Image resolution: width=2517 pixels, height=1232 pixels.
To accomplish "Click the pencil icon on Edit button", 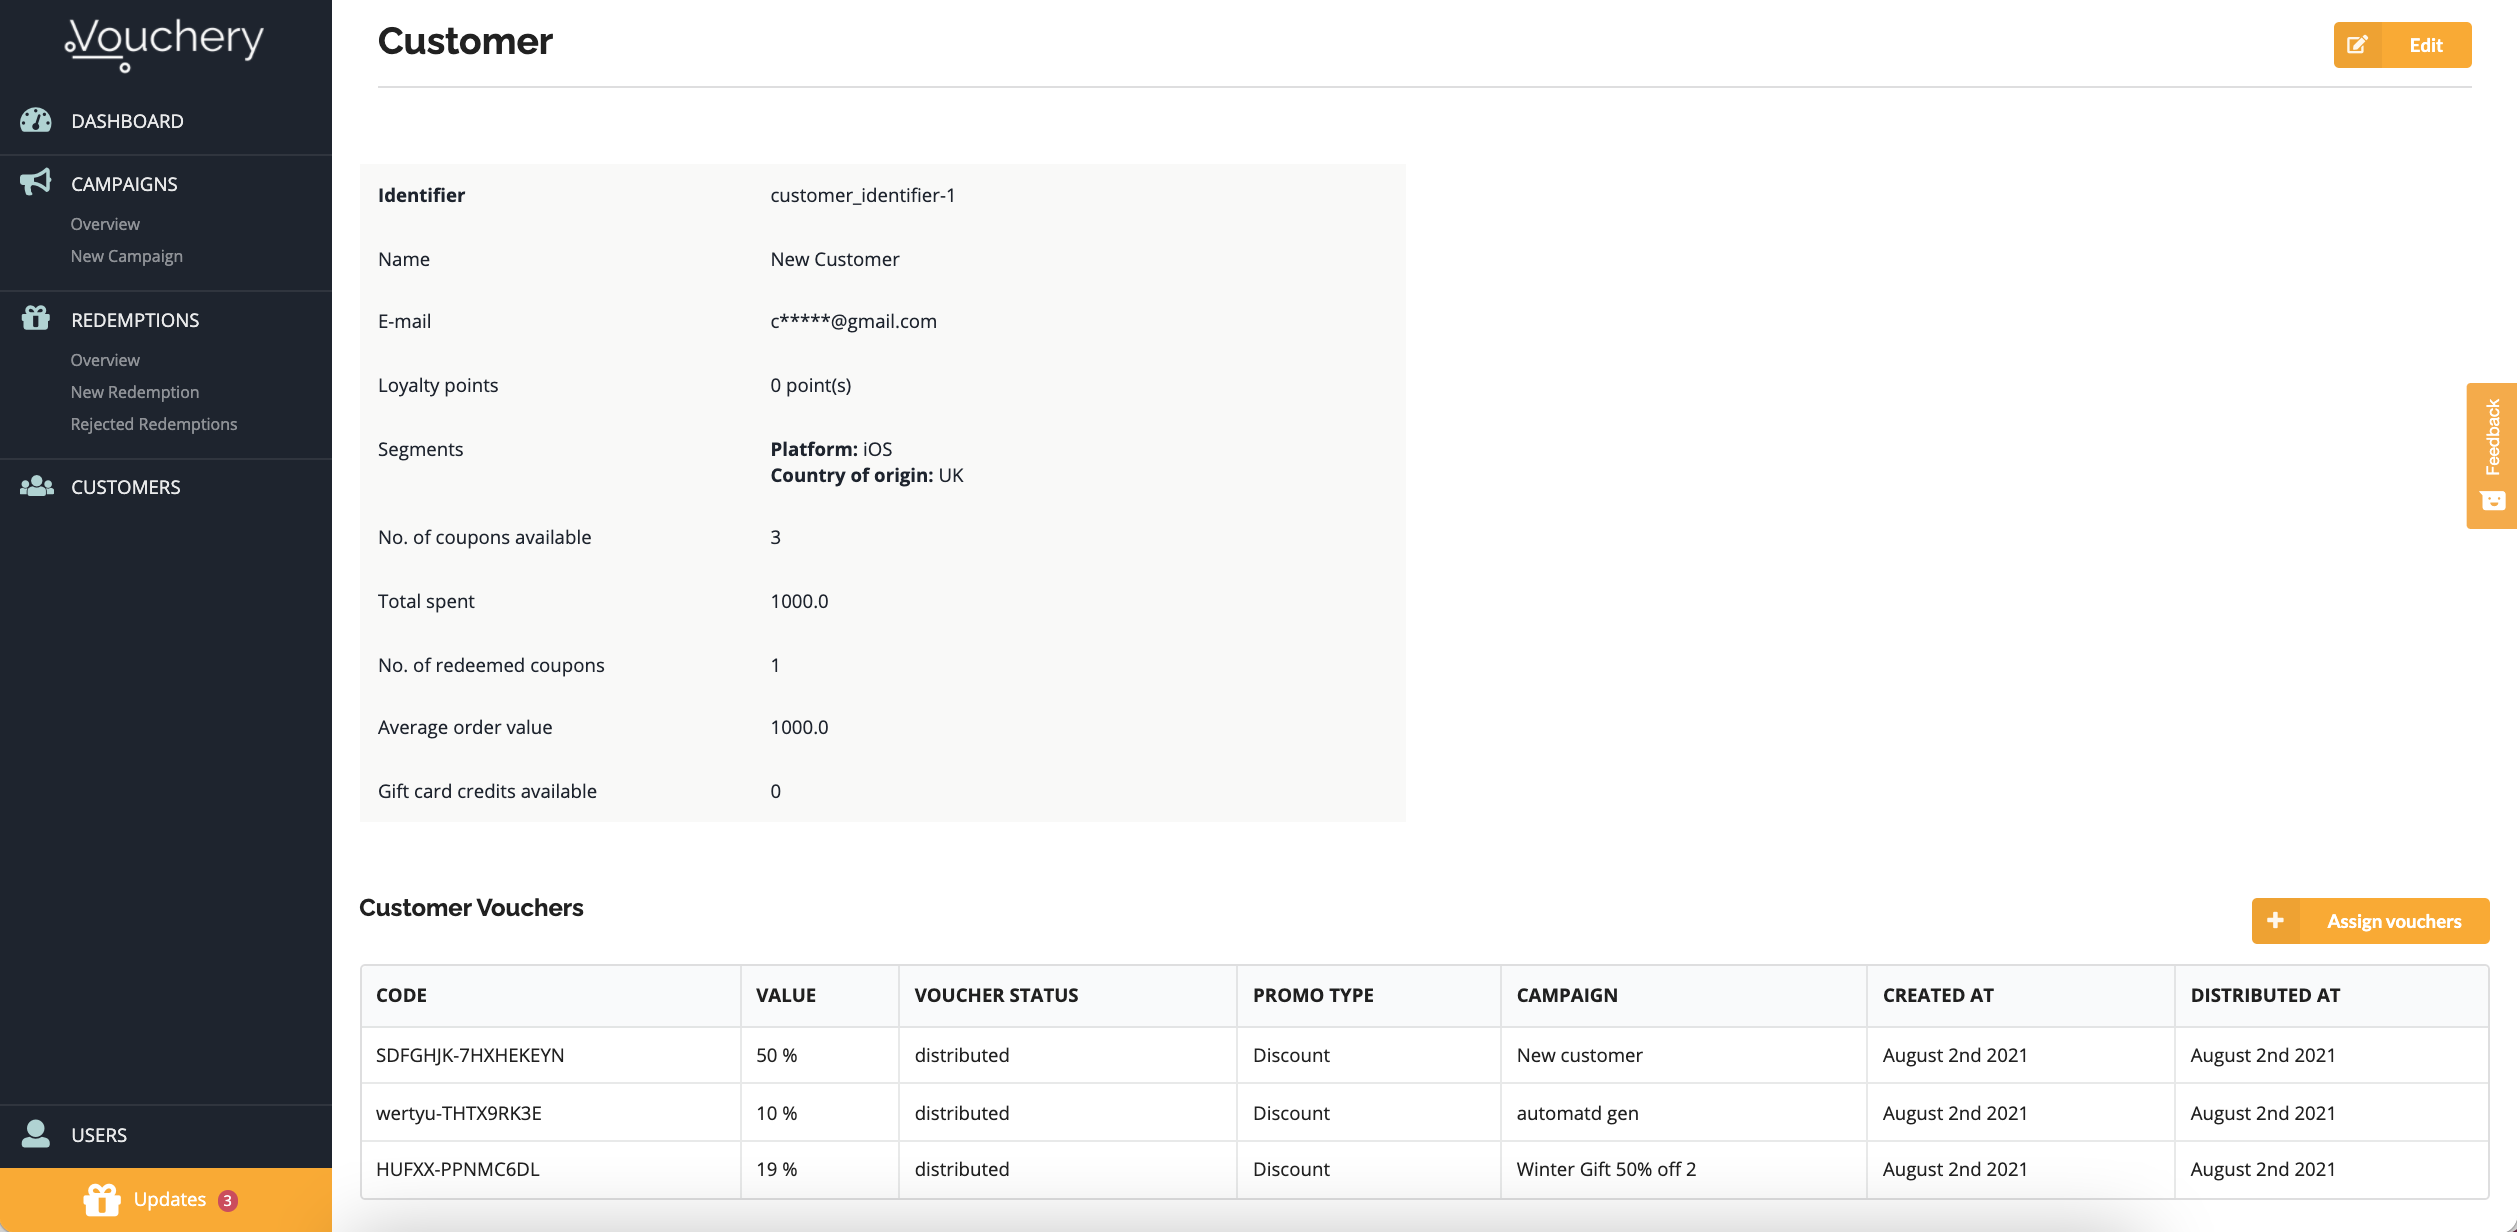I will 2357,45.
